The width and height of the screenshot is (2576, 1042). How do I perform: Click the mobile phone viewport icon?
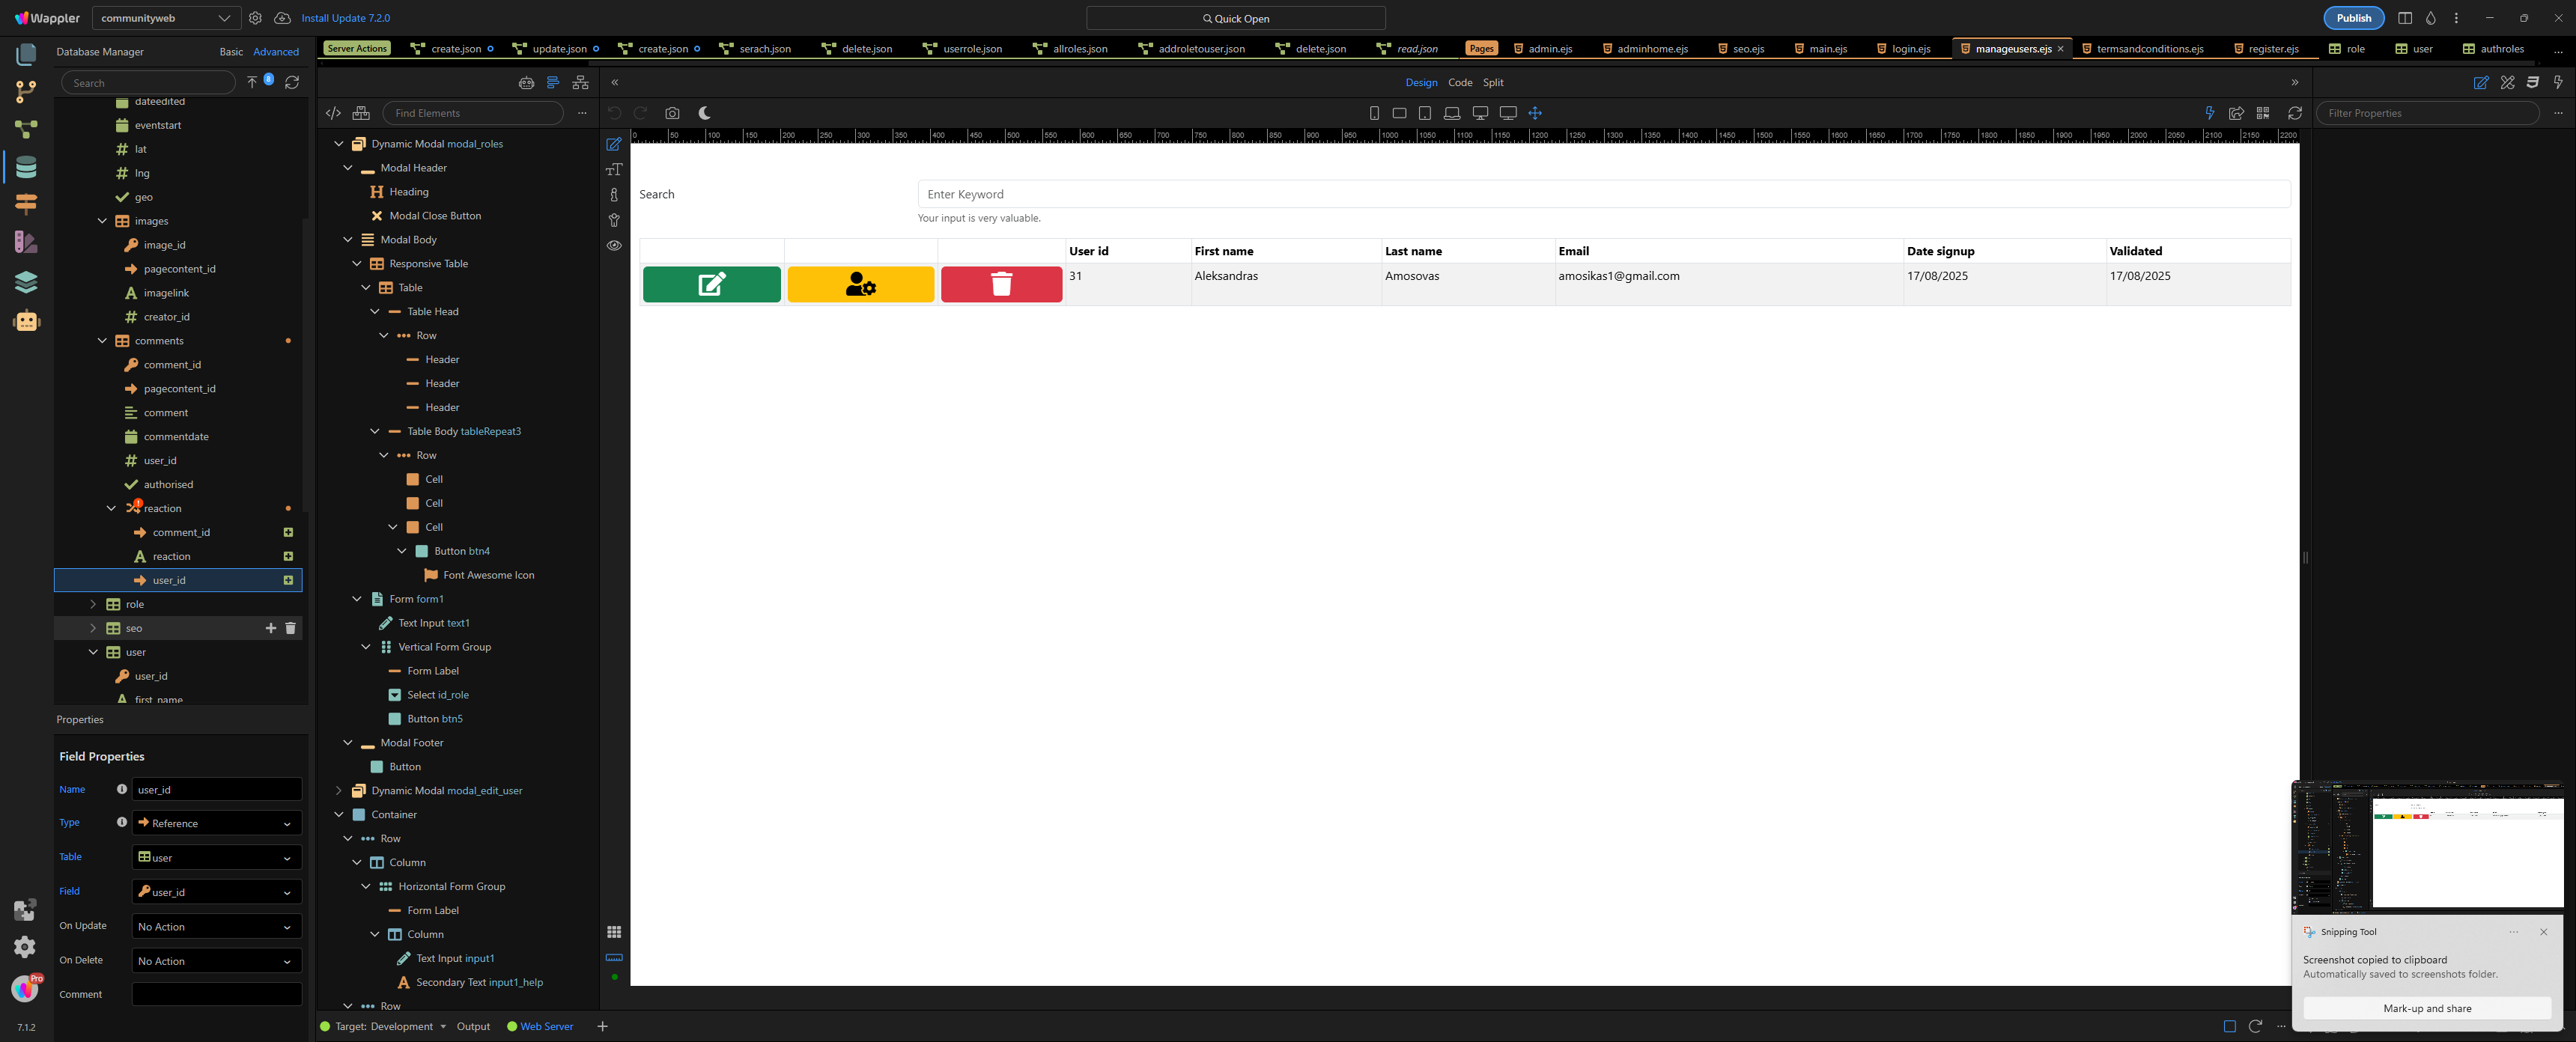tap(1374, 113)
